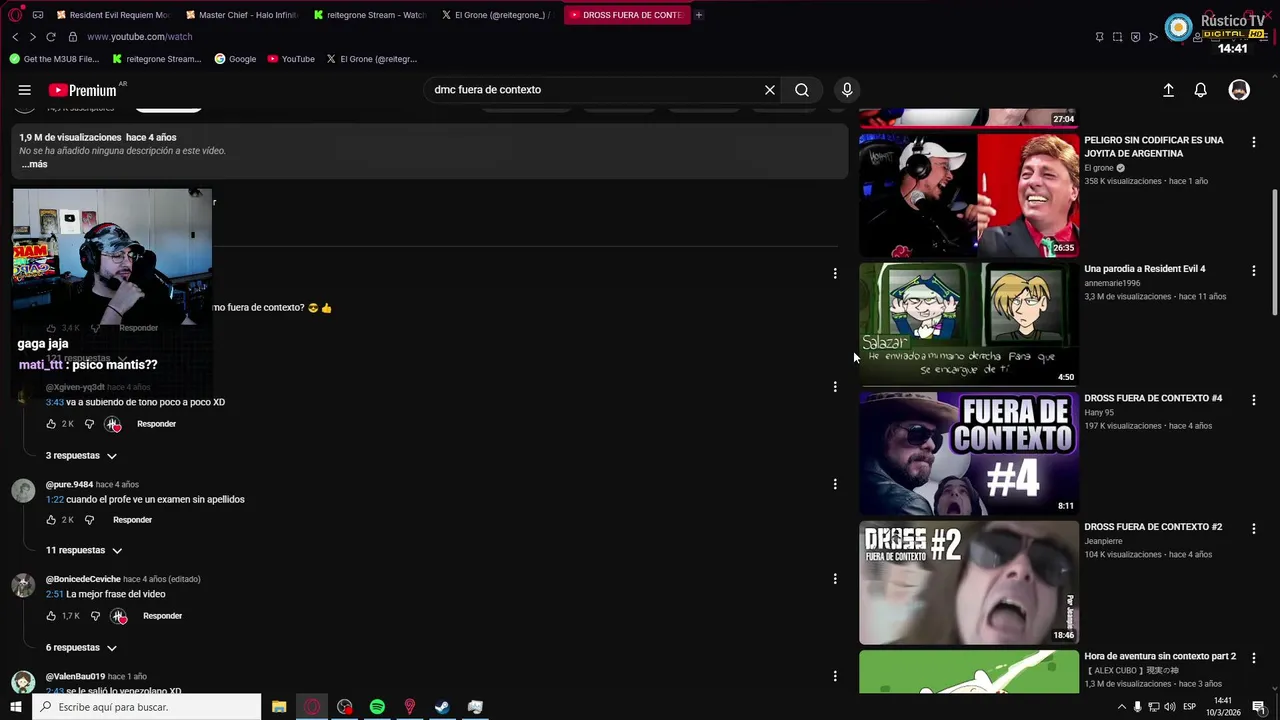Open options for 'DROSS FUERA DE CONTEXTO #2' video
The image size is (1280, 720).
(1253, 528)
